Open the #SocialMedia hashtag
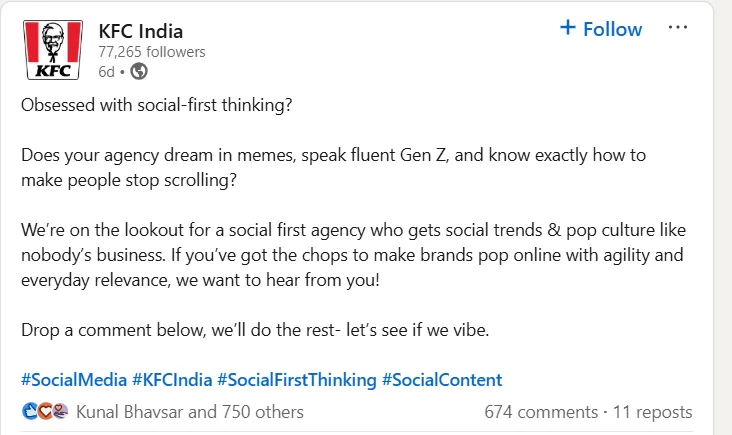 [x=74, y=380]
